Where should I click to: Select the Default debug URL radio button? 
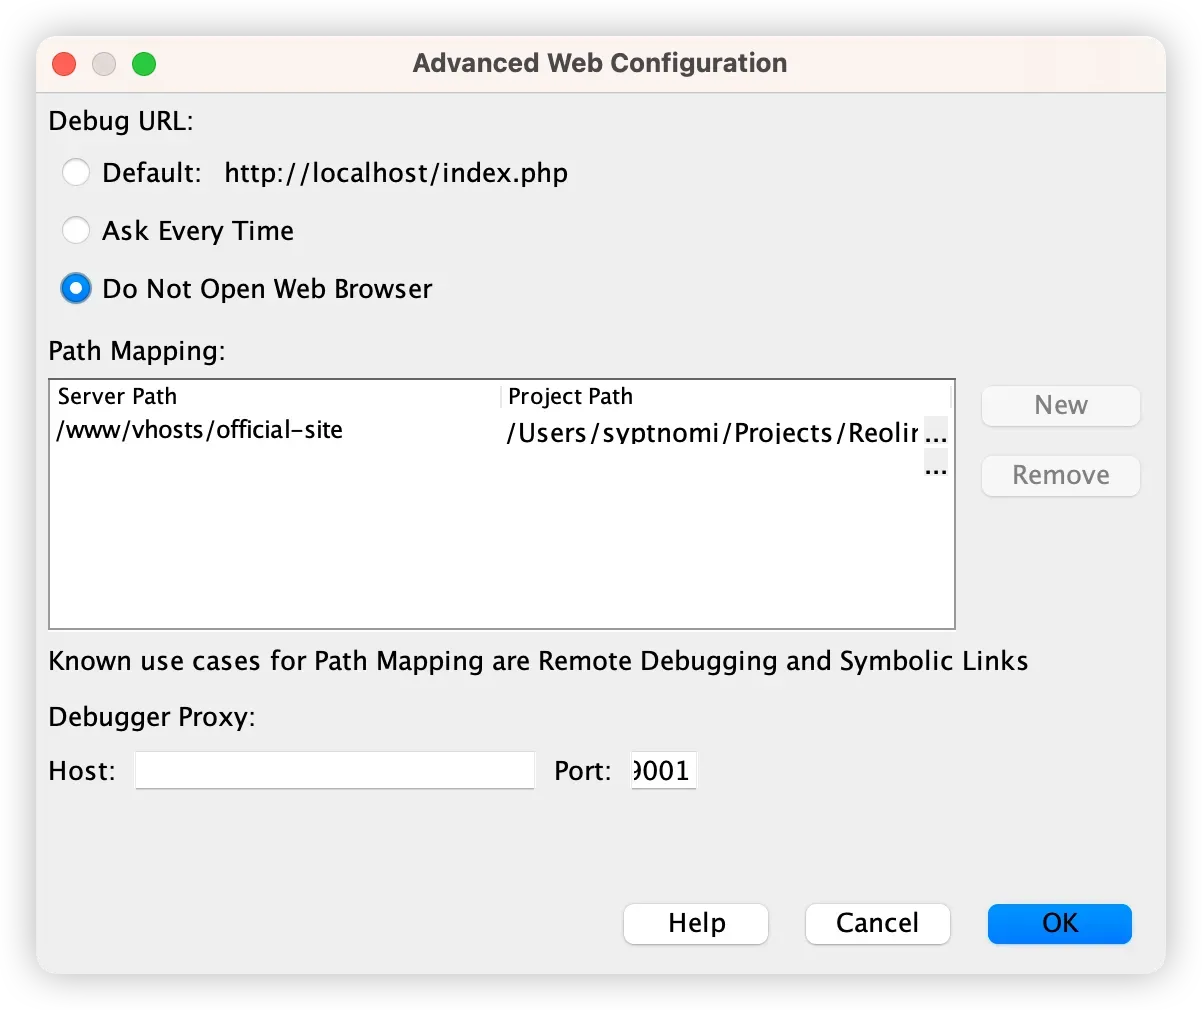[x=76, y=173]
